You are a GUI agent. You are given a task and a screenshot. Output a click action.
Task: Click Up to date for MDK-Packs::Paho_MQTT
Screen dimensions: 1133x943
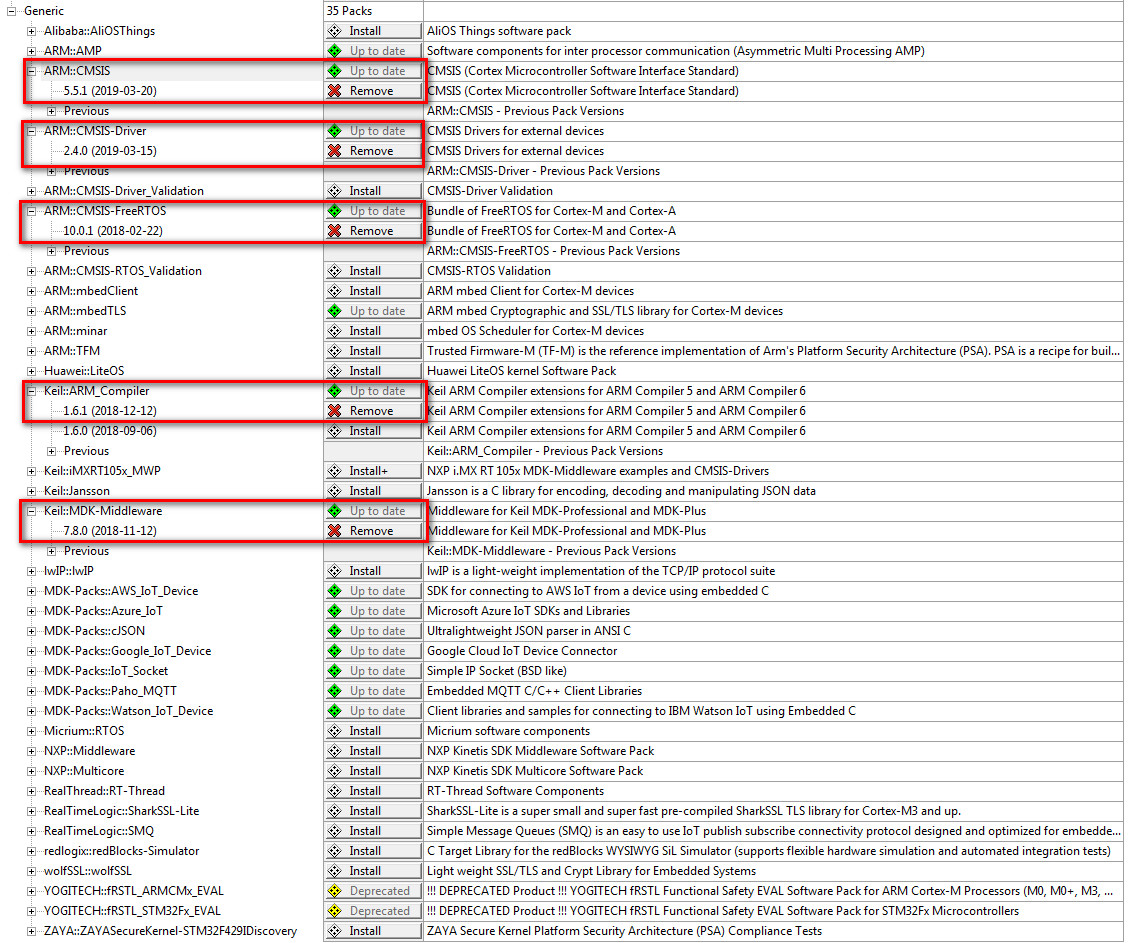coord(373,692)
